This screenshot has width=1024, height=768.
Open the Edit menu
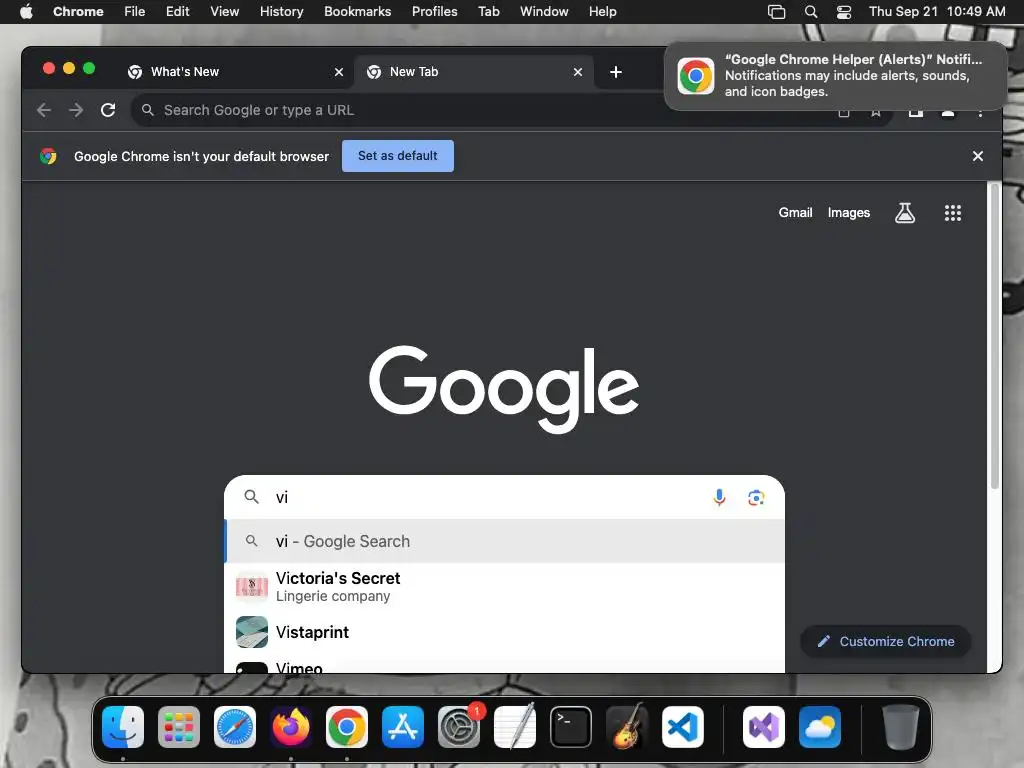point(178,11)
